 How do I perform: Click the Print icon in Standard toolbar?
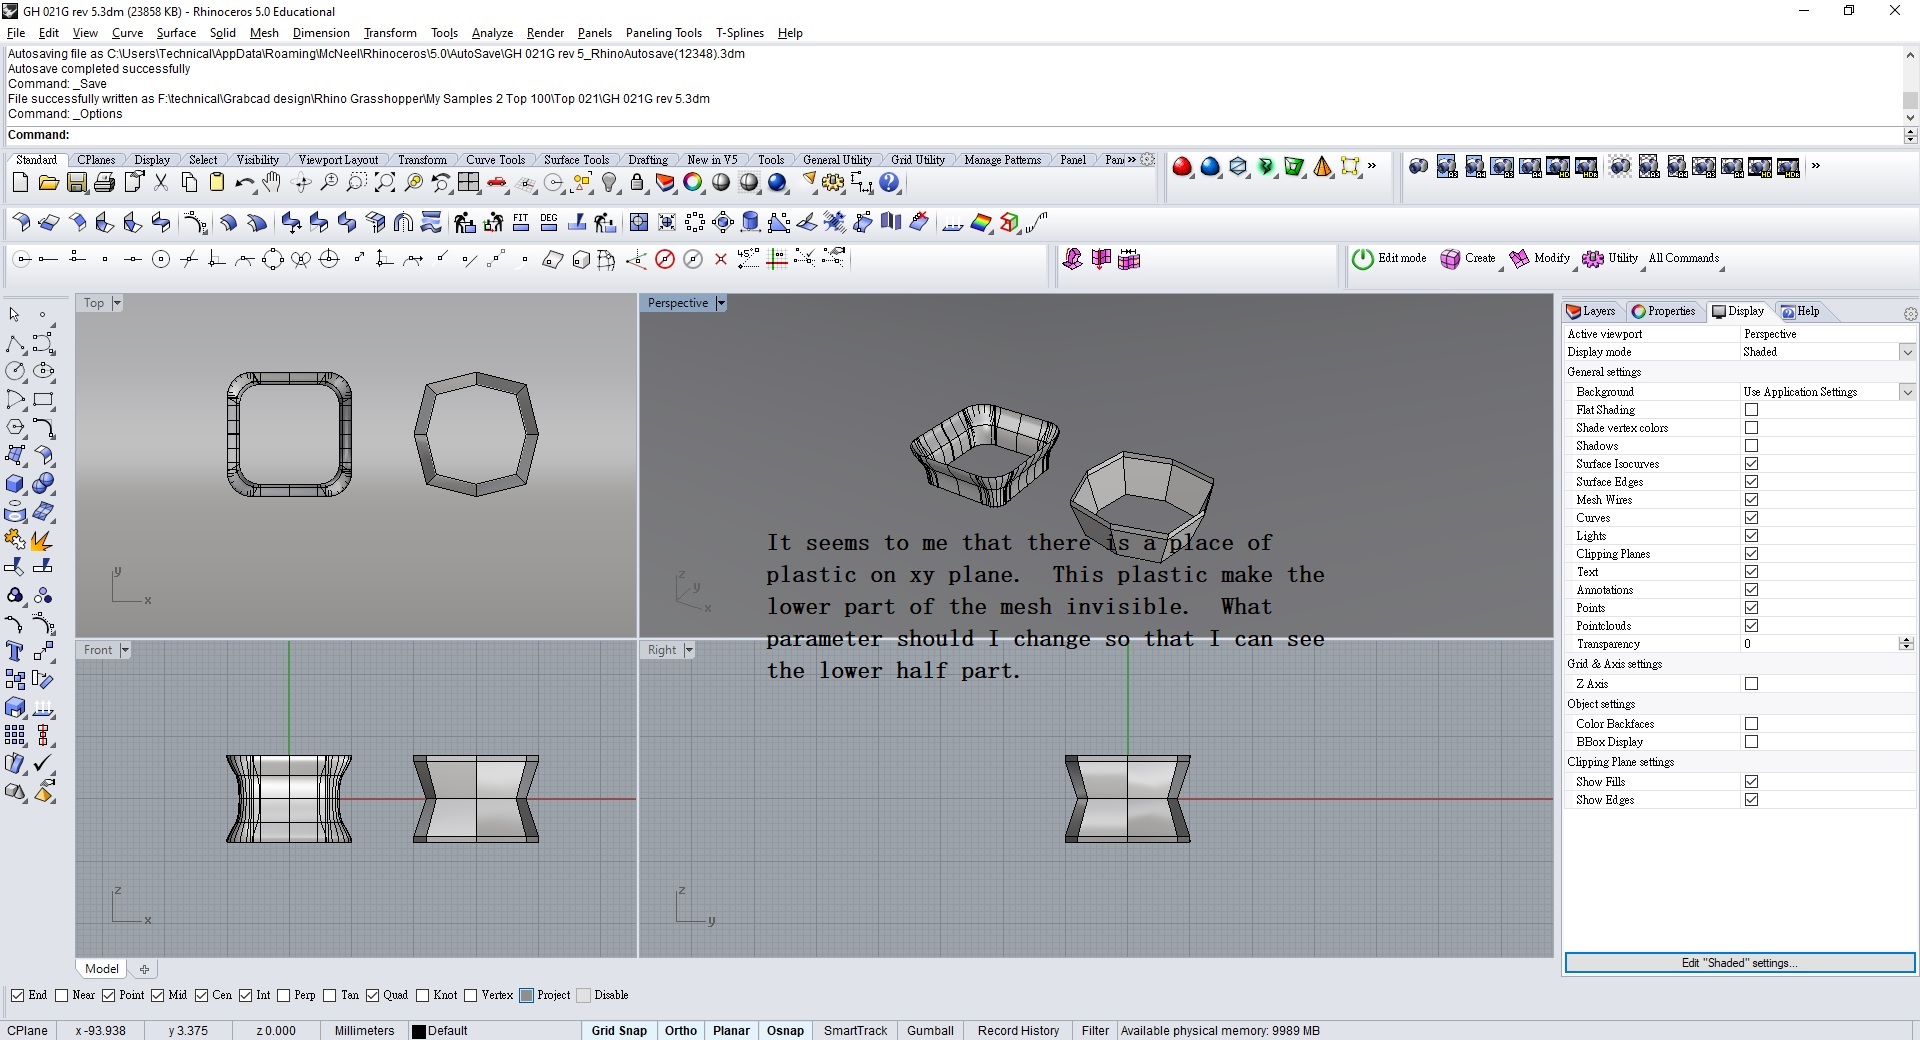[104, 183]
